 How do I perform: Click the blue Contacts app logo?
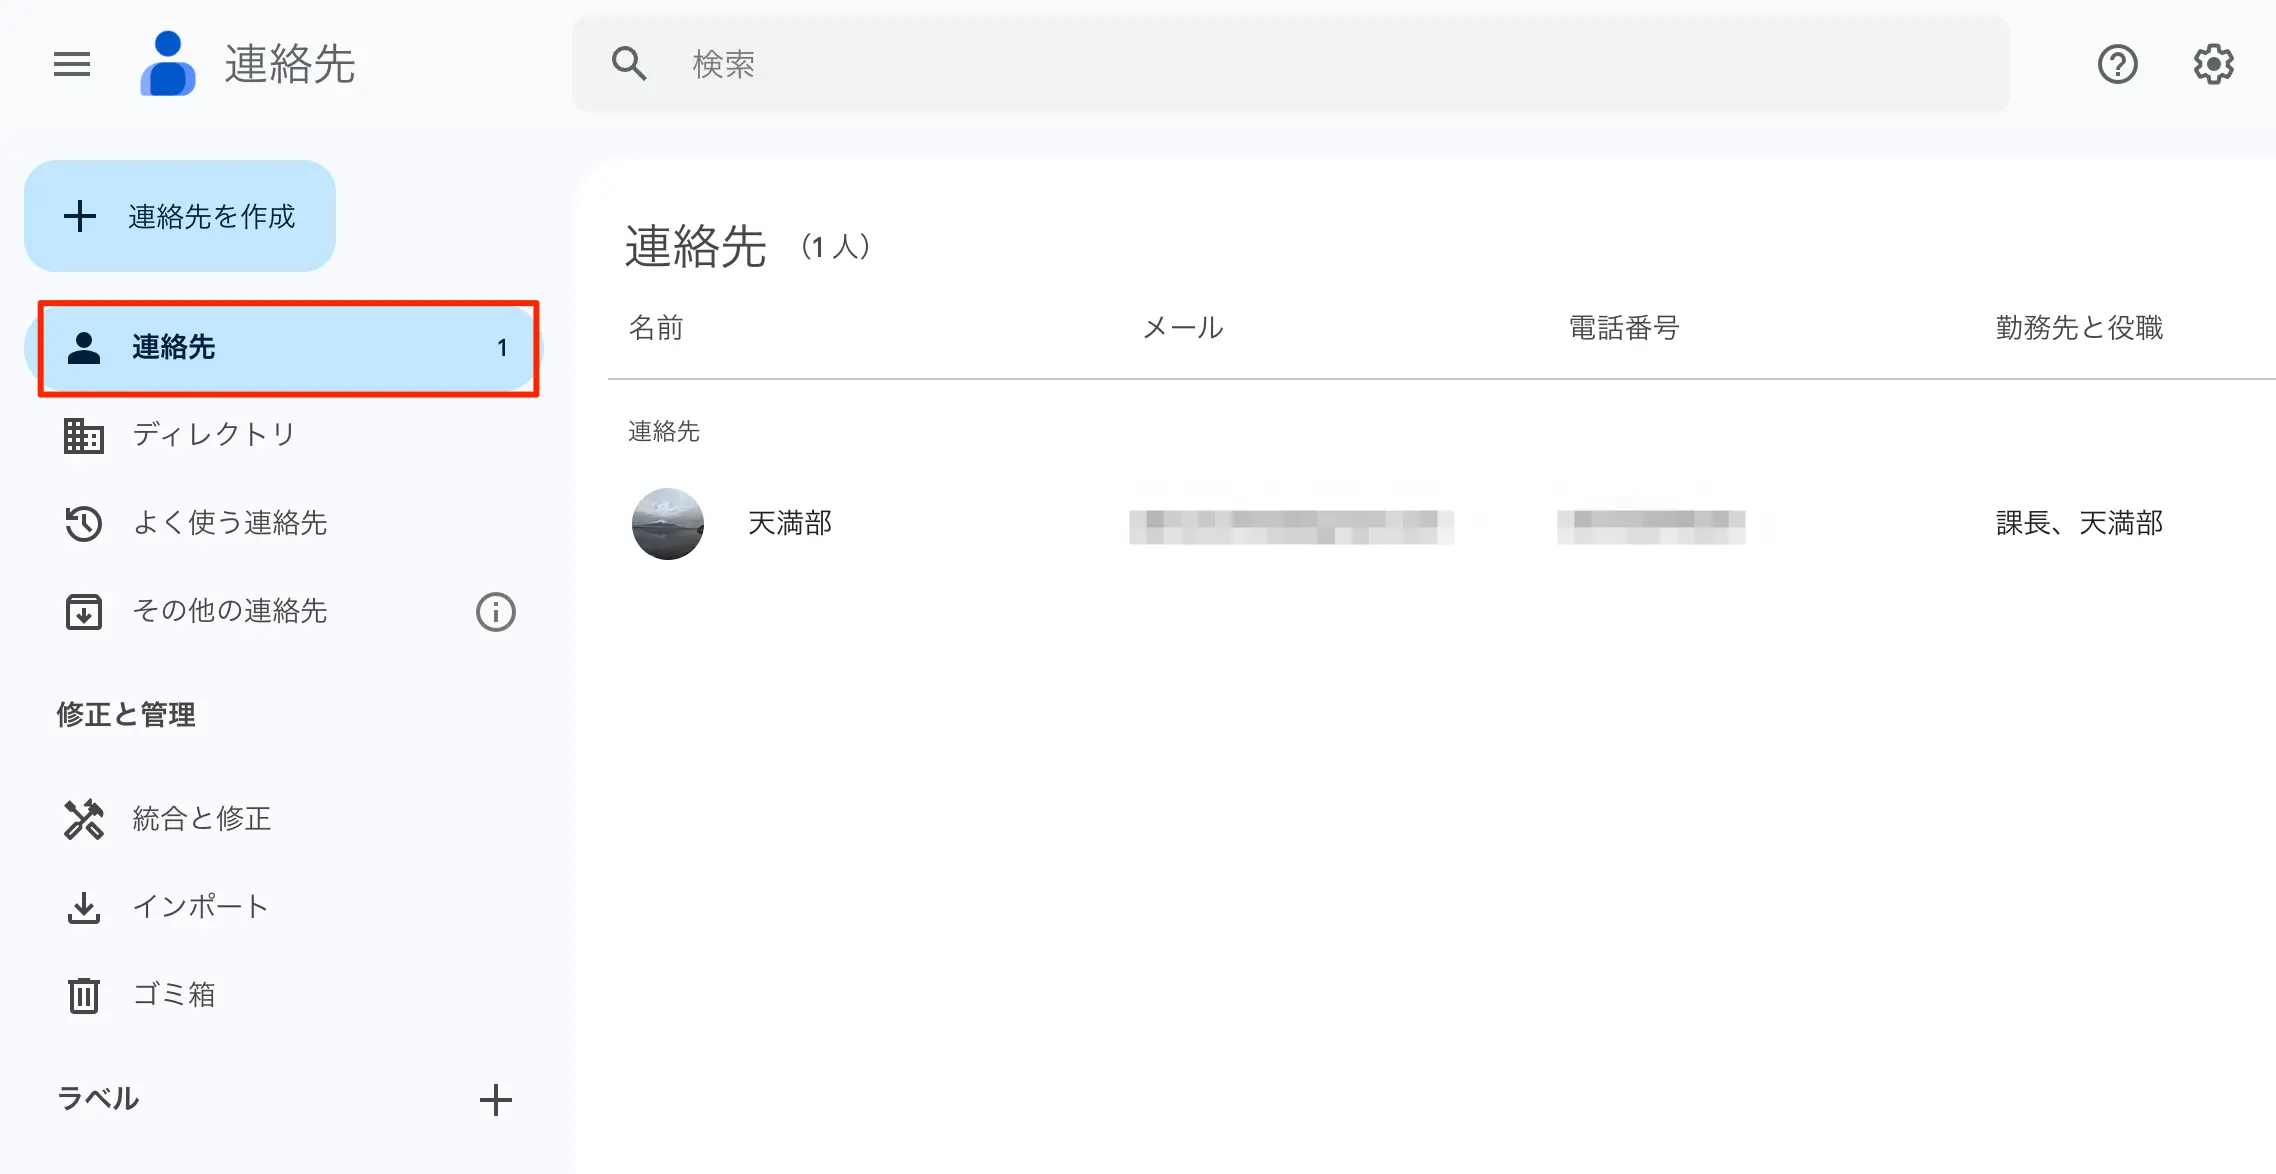click(168, 65)
